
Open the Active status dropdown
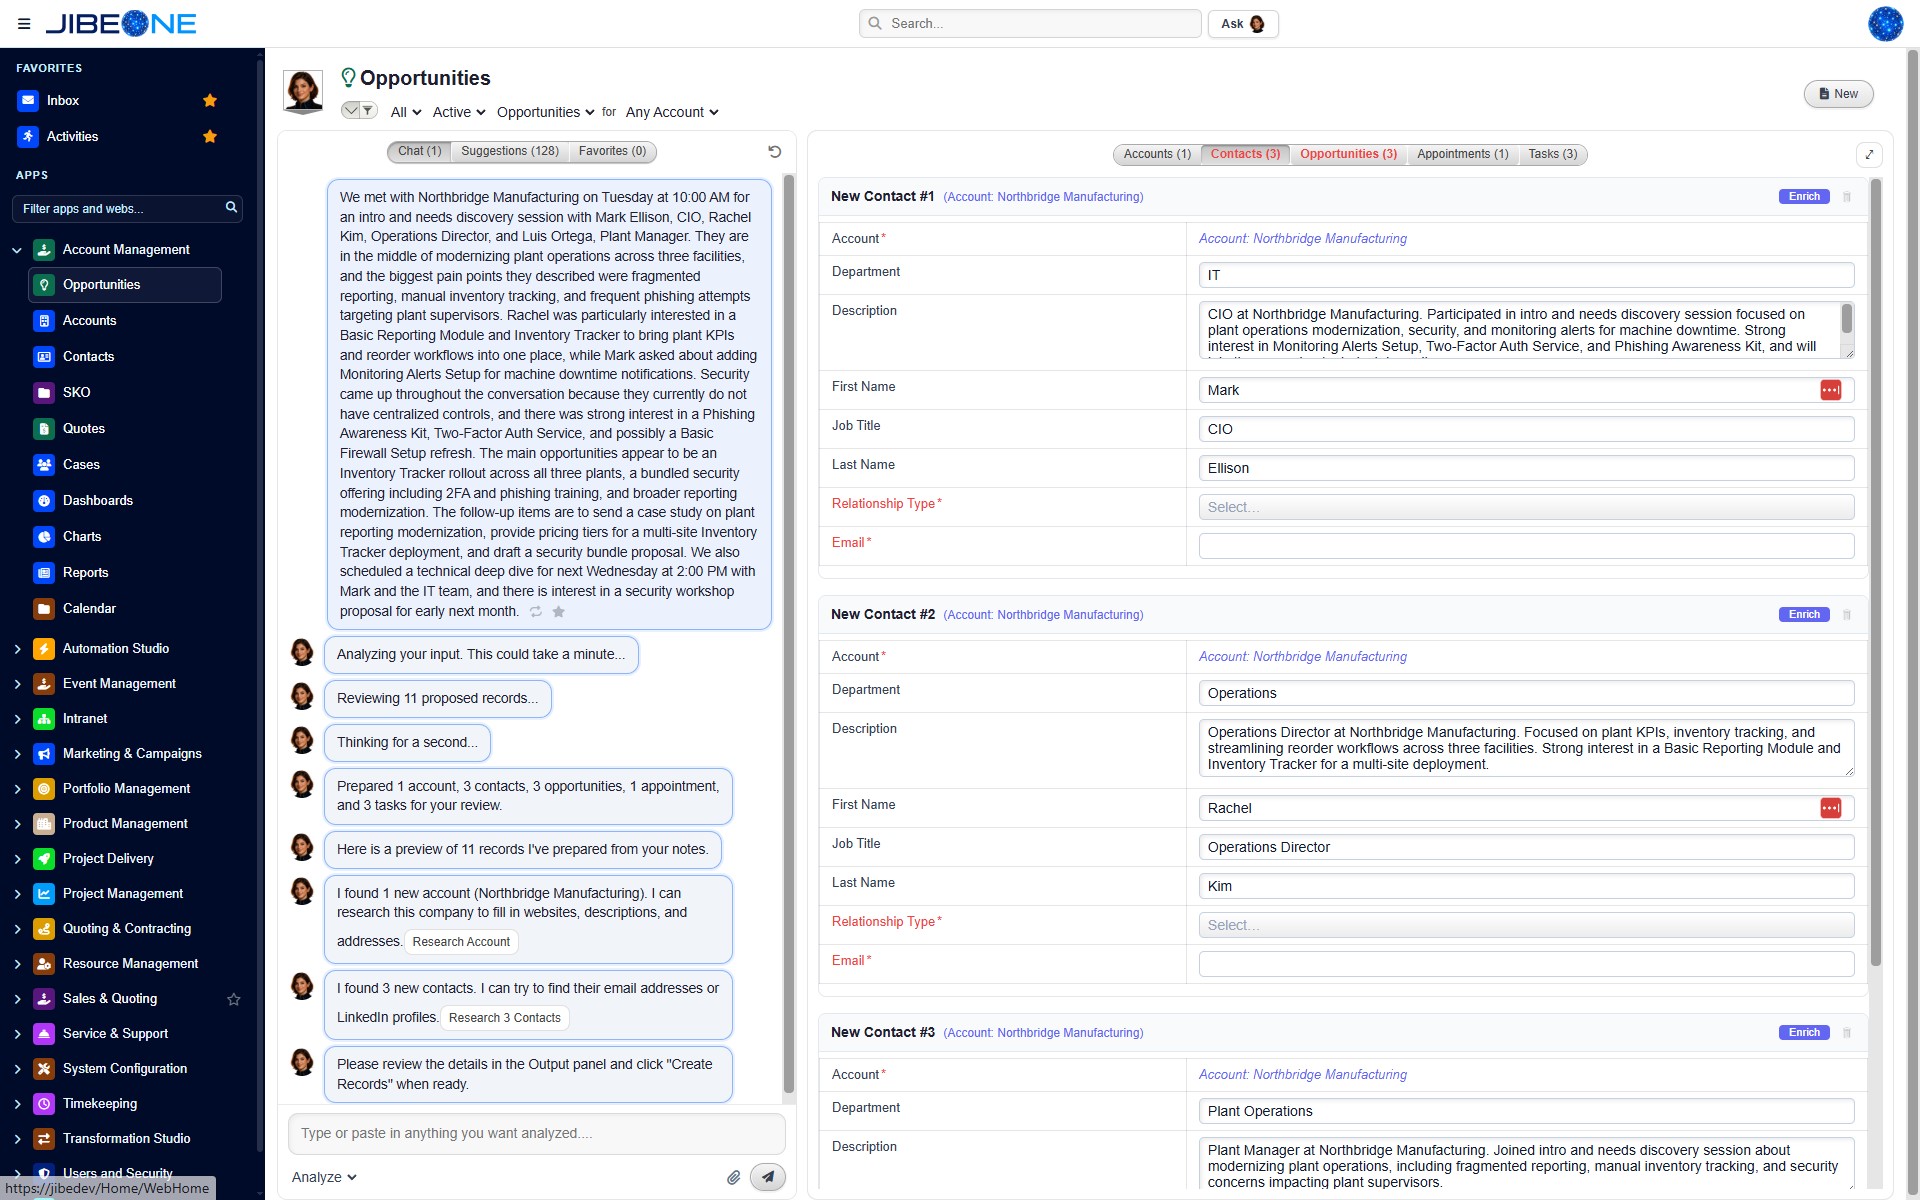click(x=459, y=112)
